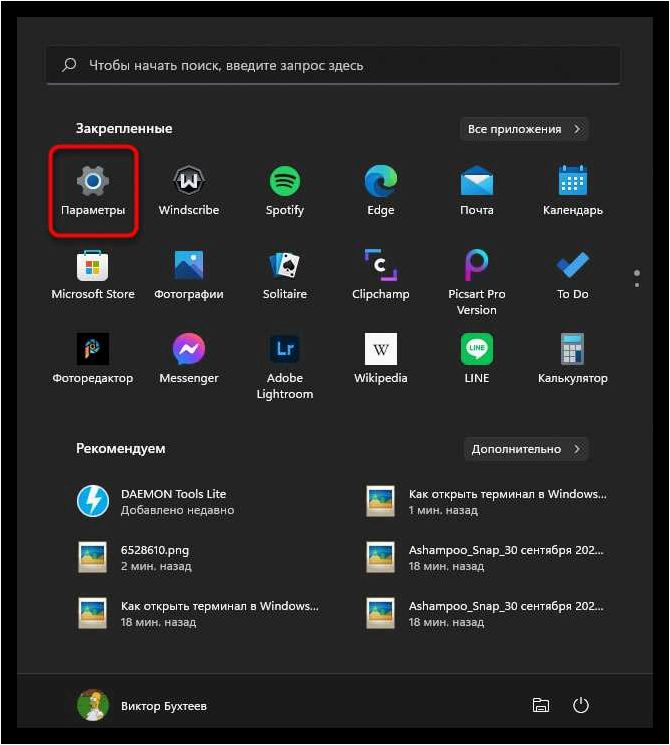
Task: Launch Windscribe from pinned apps
Action: tap(189, 191)
